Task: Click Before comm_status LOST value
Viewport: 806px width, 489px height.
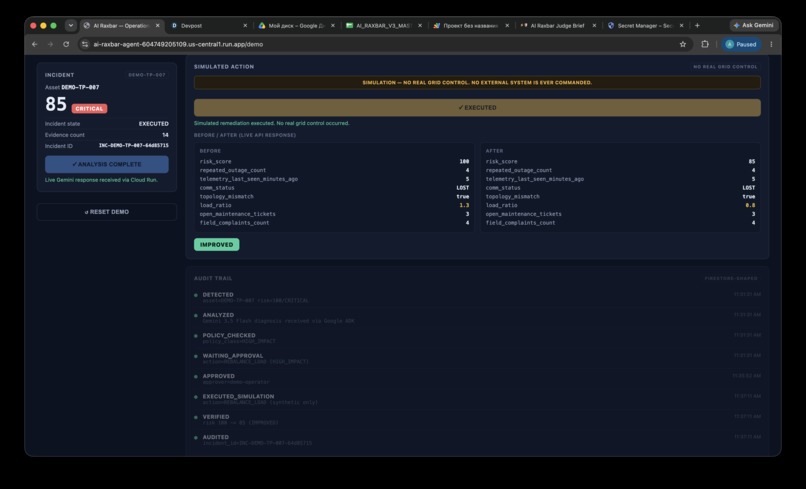Action: (x=463, y=188)
